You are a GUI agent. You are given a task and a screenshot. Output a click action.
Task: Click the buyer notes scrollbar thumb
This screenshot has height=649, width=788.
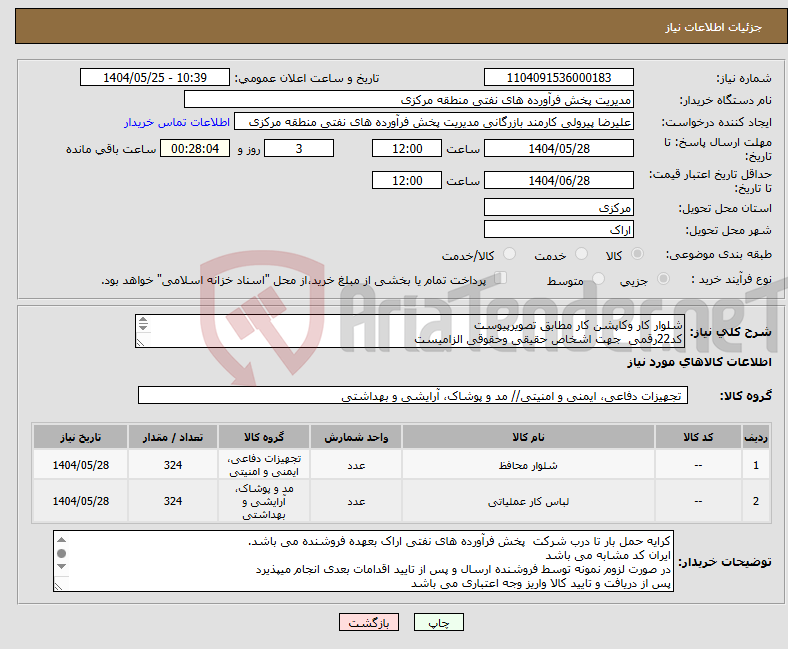[x=61, y=553]
